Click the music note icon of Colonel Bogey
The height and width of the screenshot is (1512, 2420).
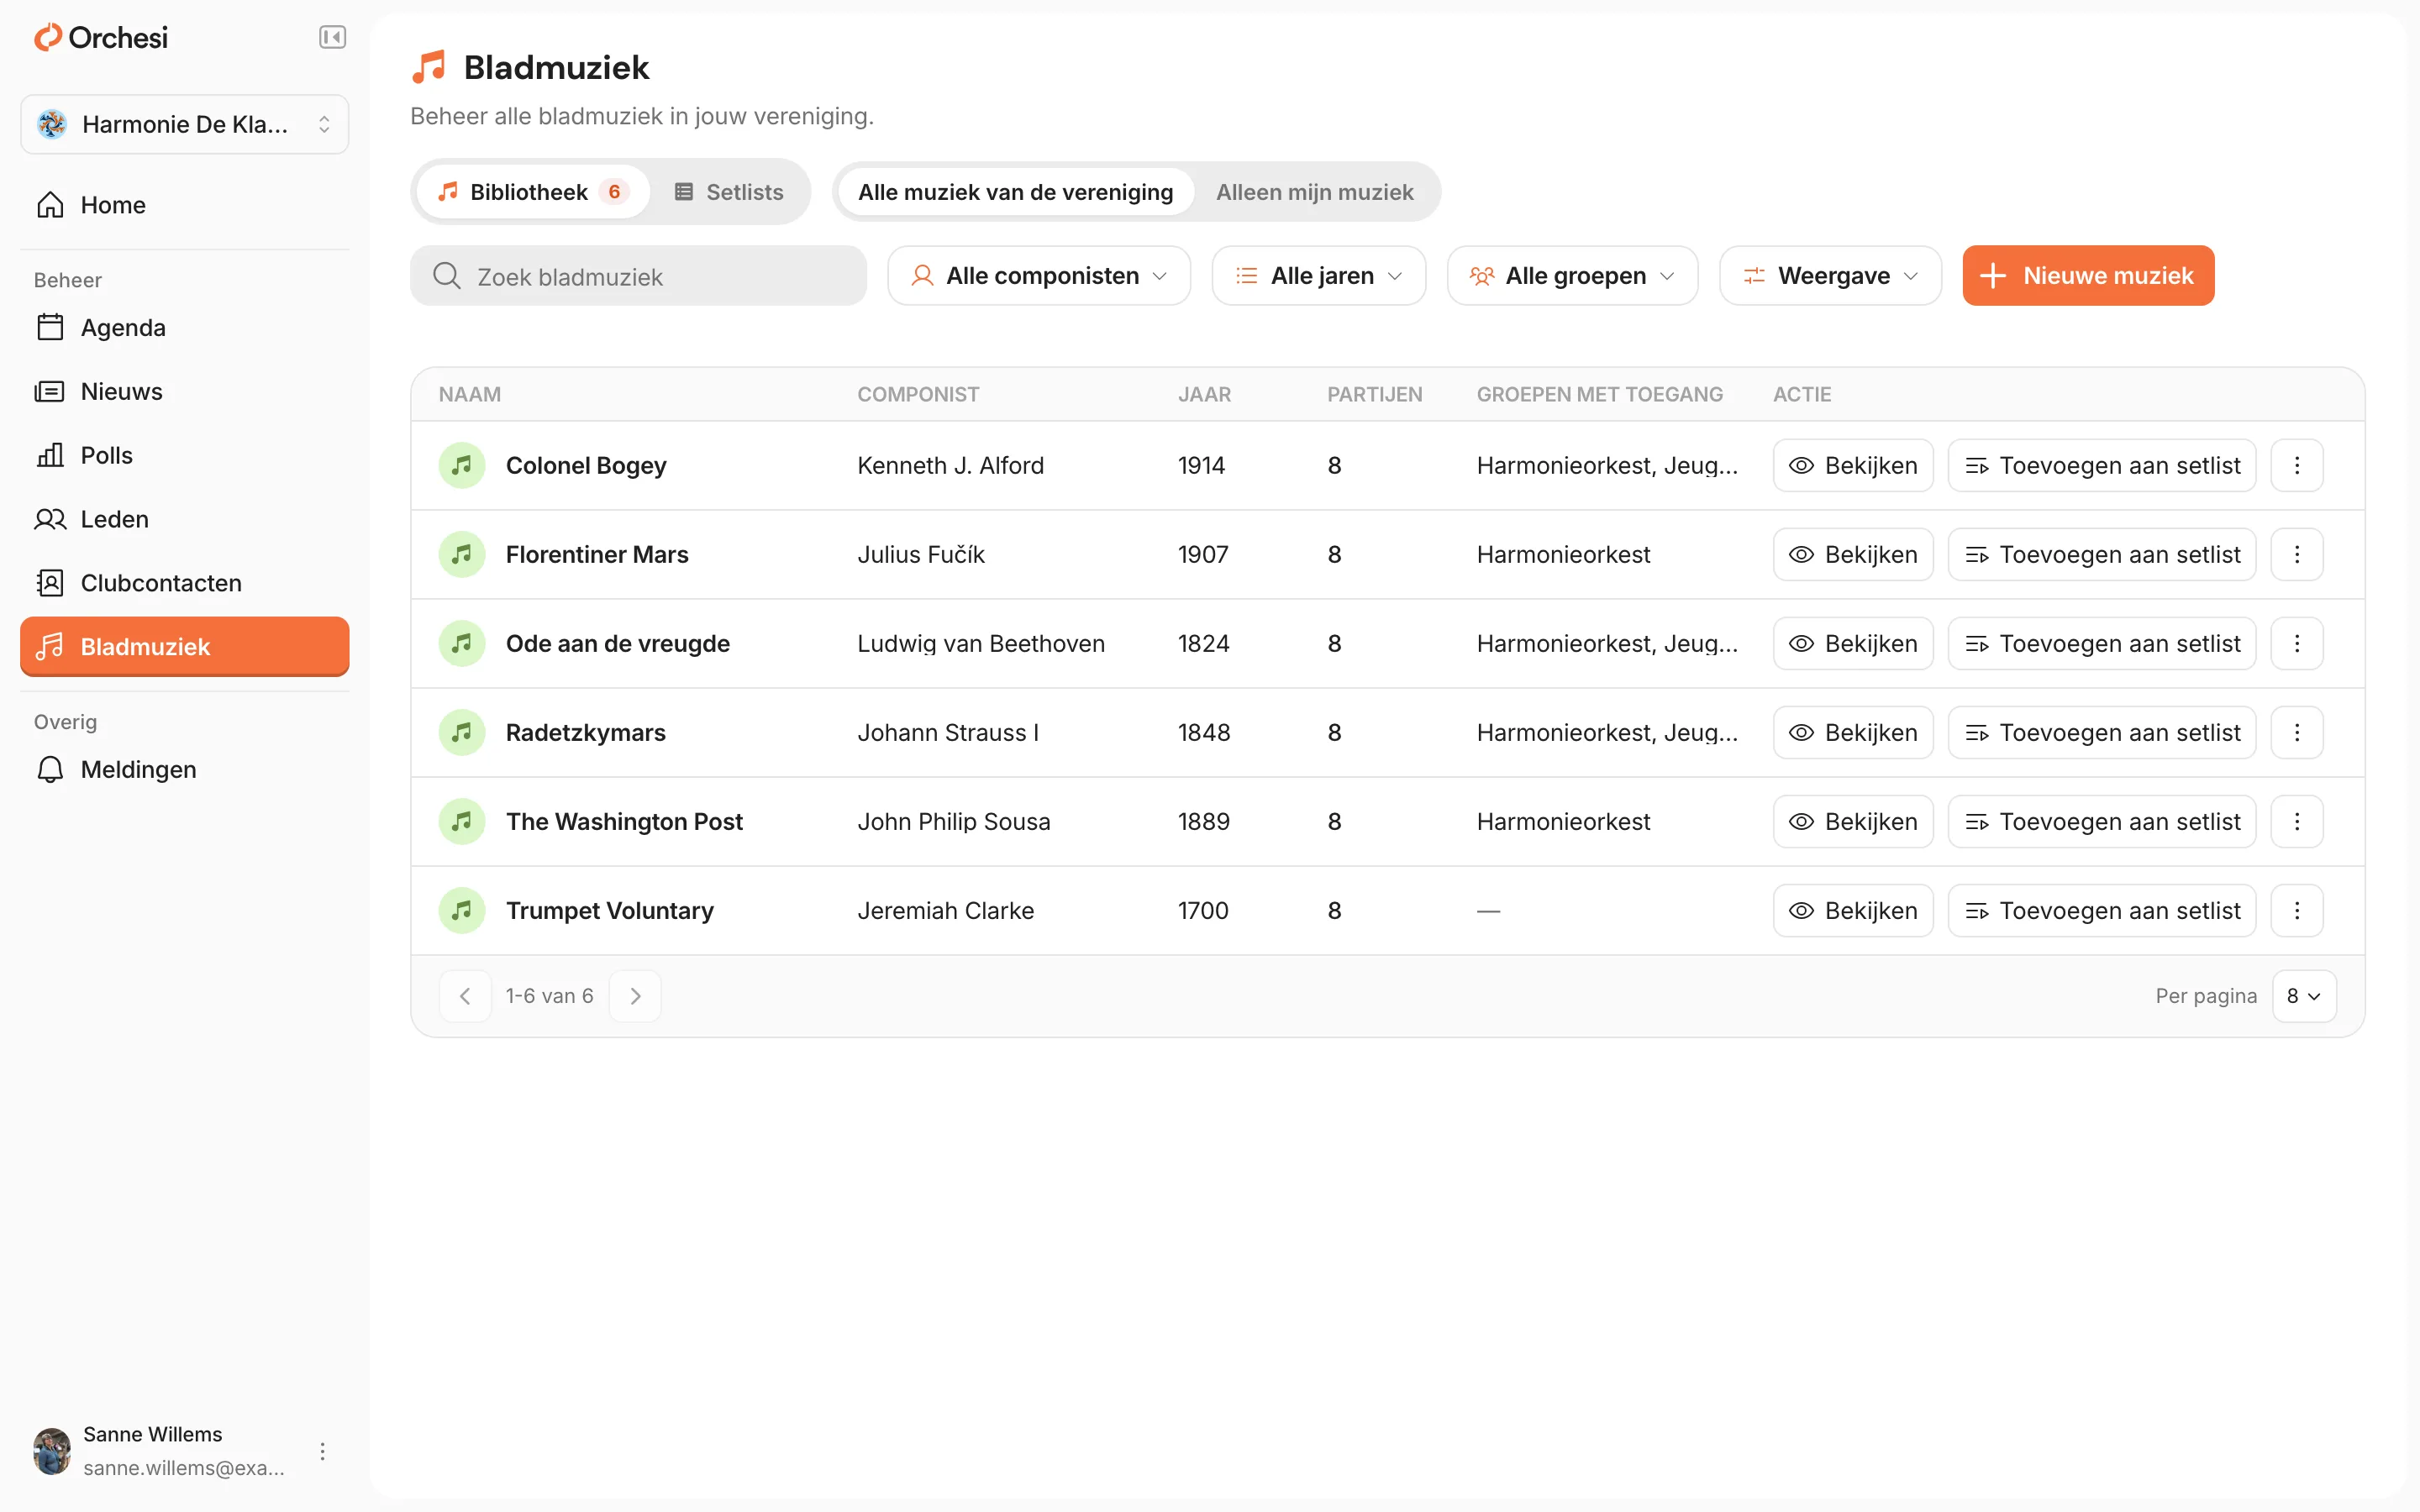point(462,465)
